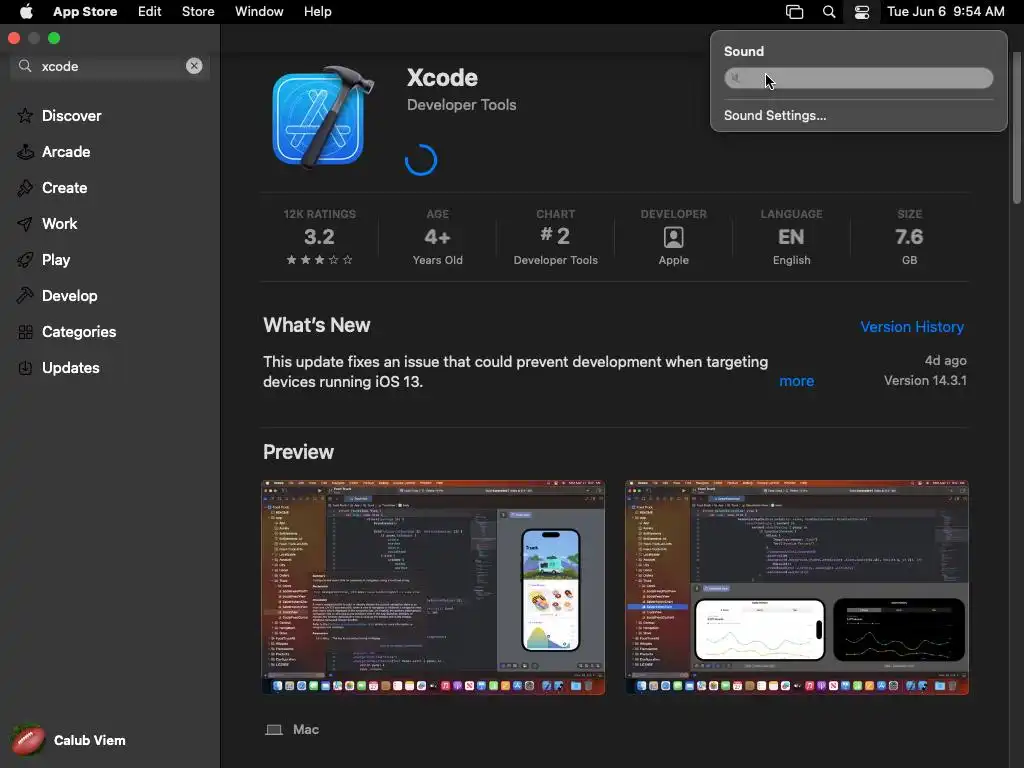Click the Discover star icon
Screen dimensions: 1024x768
point(25,116)
